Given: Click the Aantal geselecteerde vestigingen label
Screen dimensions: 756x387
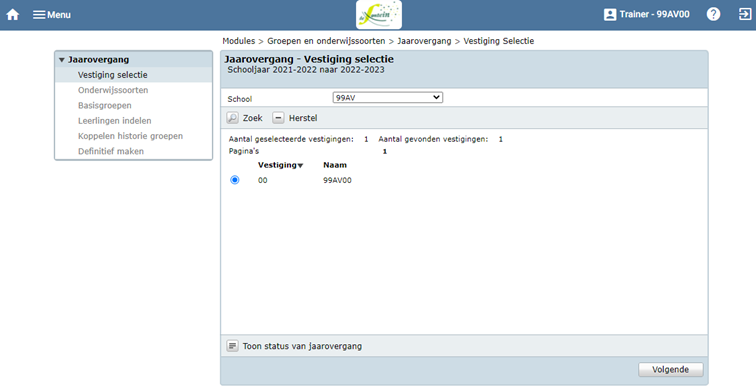Looking at the screenshot, I should pyautogui.click(x=291, y=139).
